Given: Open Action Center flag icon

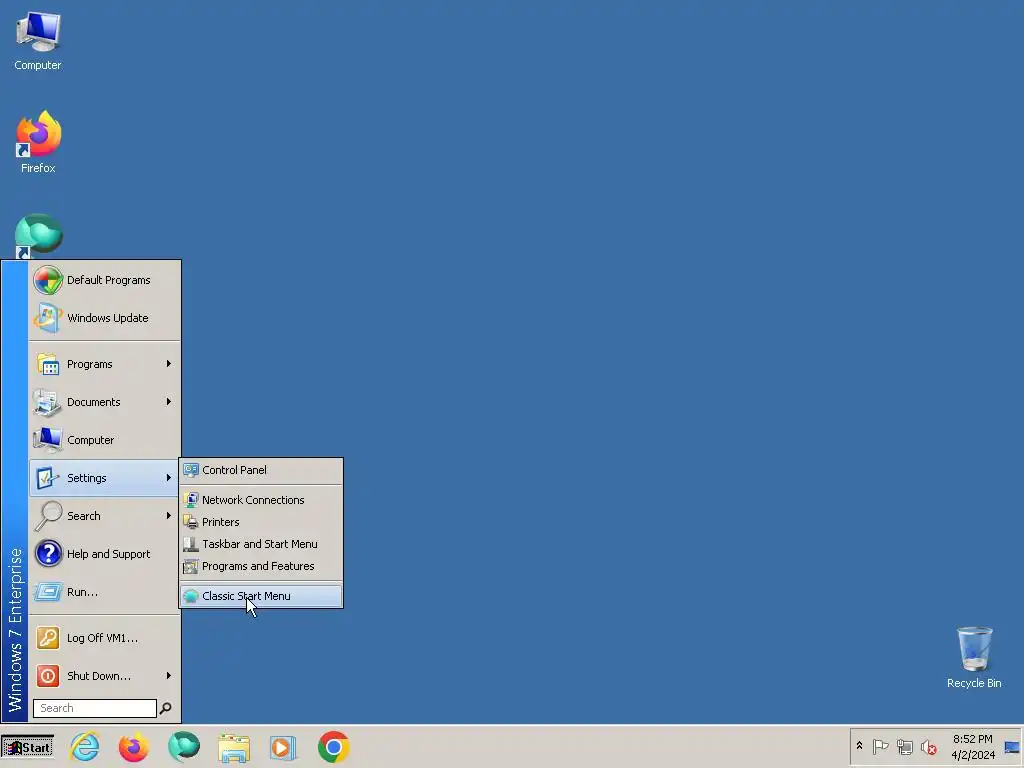Looking at the screenshot, I should point(880,746).
